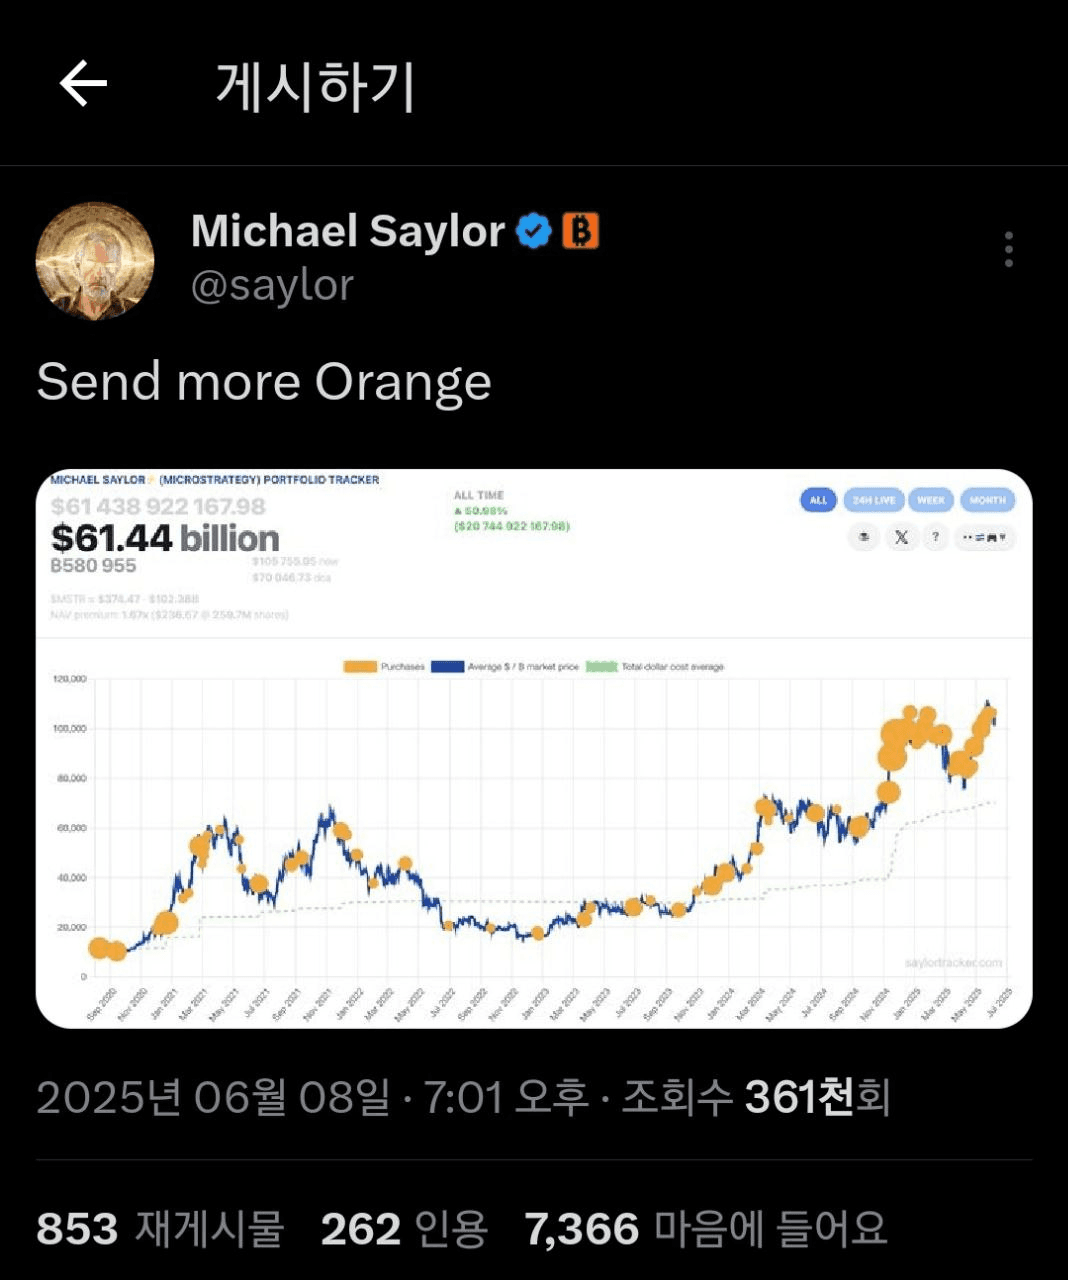Tap the blue verified checkmark badge
This screenshot has width=1068, height=1280.
point(534,232)
